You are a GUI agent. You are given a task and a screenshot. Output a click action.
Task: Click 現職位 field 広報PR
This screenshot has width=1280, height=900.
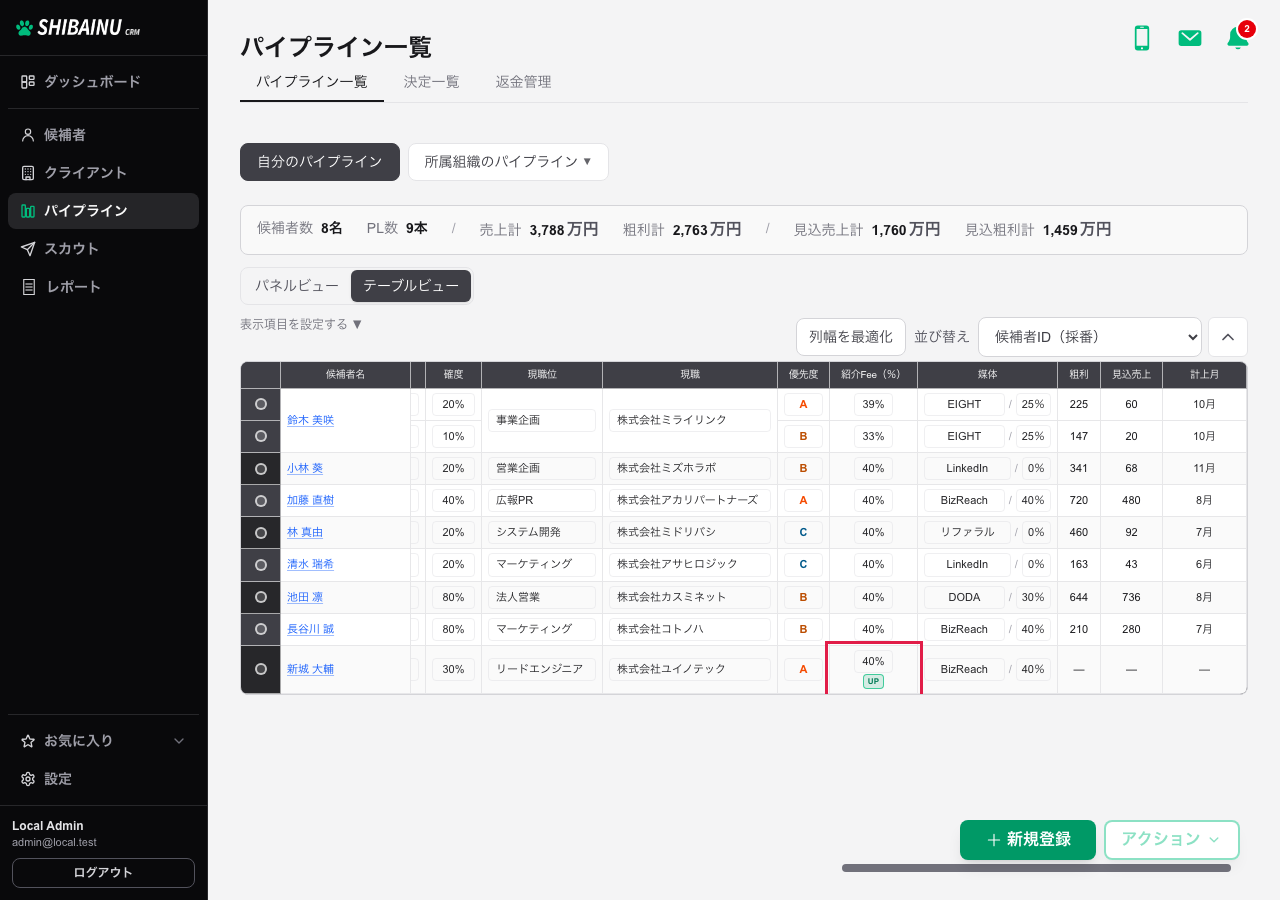(542, 500)
